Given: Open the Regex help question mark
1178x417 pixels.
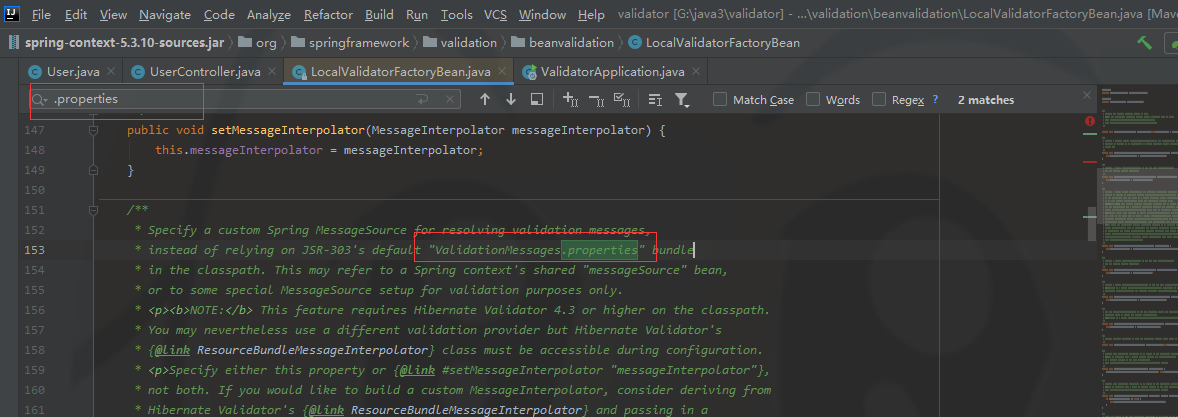Looking at the screenshot, I should tap(935, 99).
